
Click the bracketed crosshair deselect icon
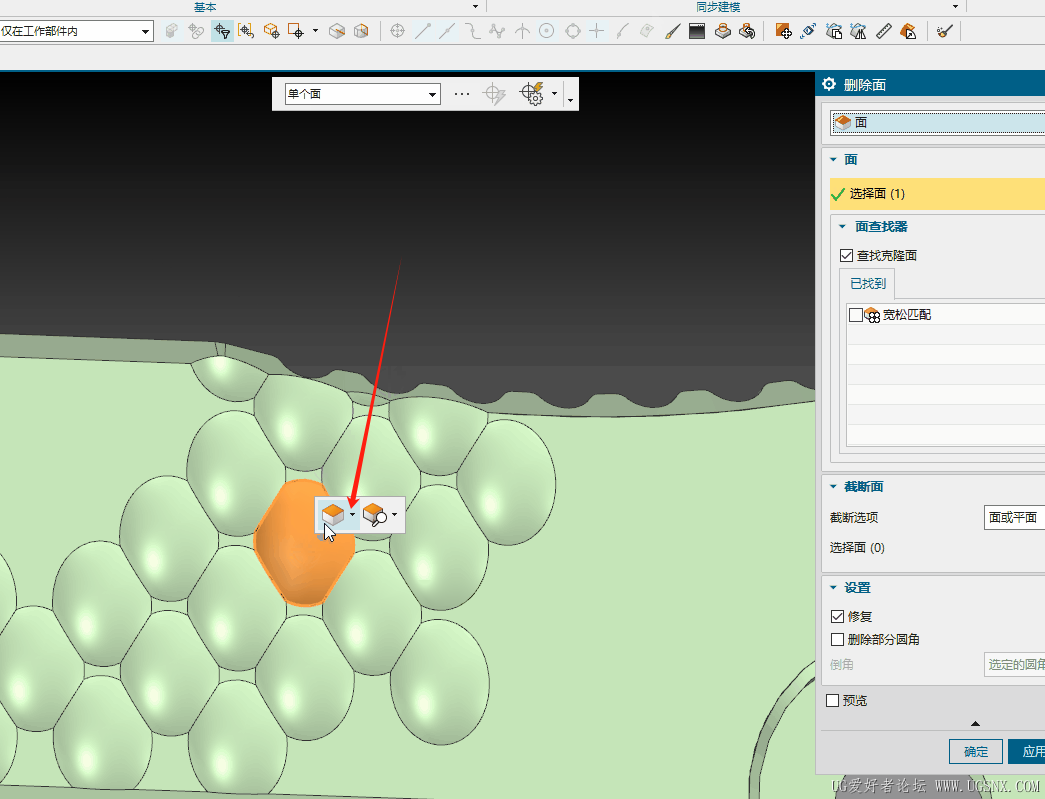pos(246,31)
